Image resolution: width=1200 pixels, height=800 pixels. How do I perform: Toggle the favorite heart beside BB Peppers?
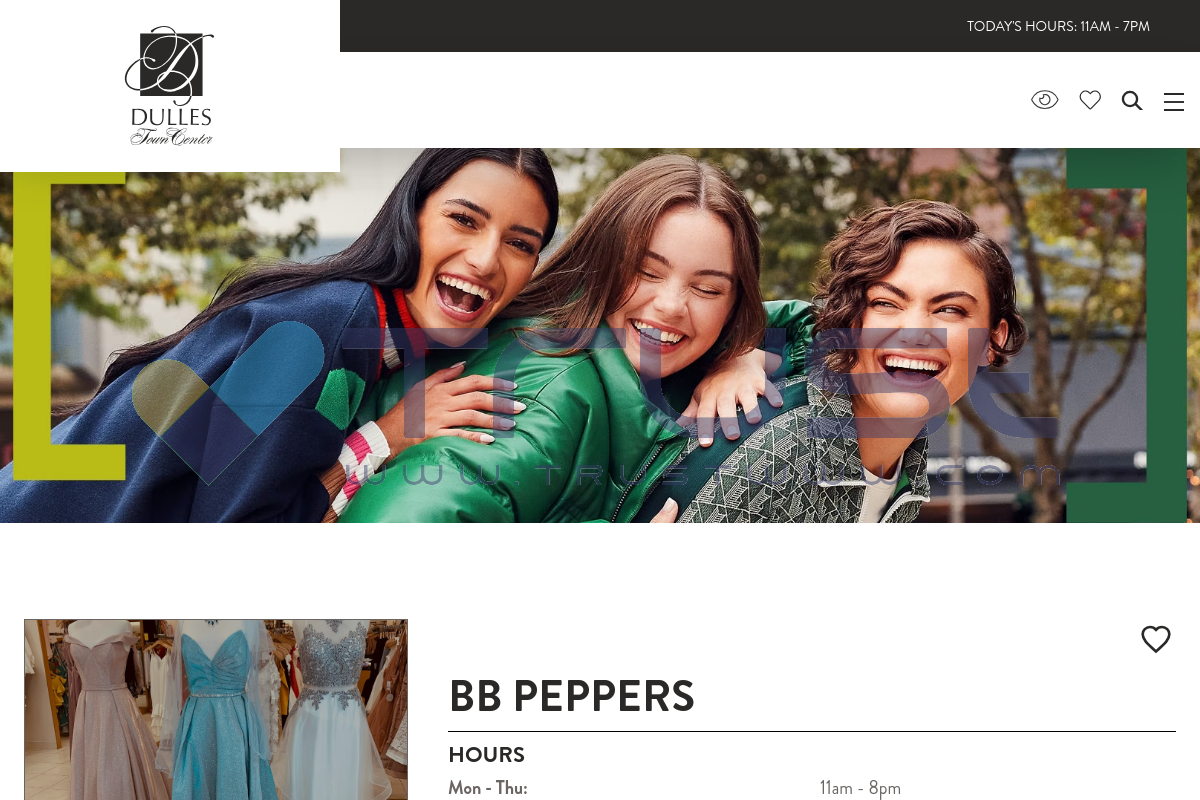pyautogui.click(x=1156, y=639)
